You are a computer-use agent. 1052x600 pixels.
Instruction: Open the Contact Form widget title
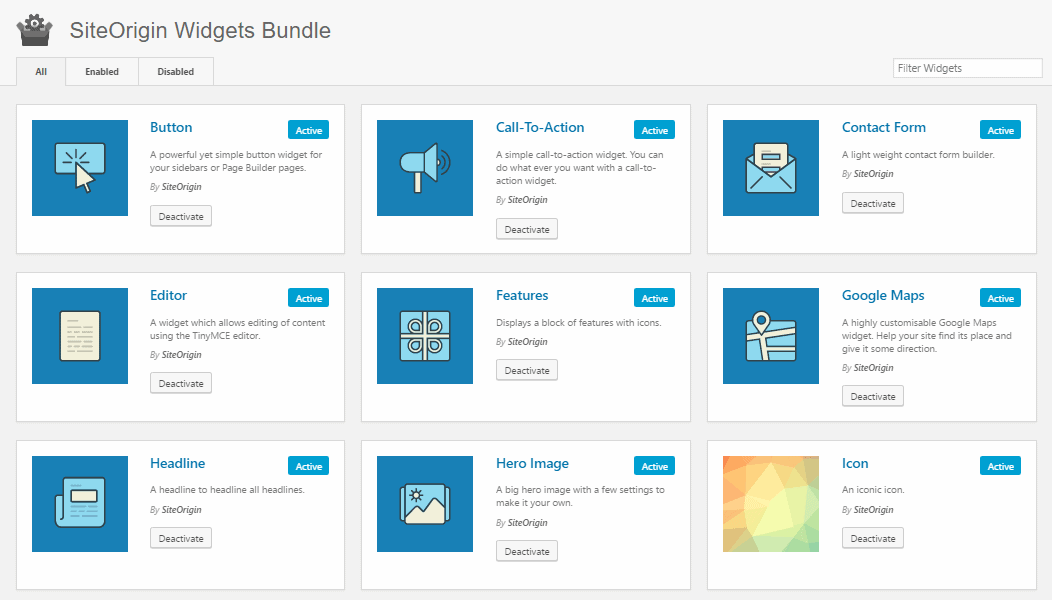[884, 128]
